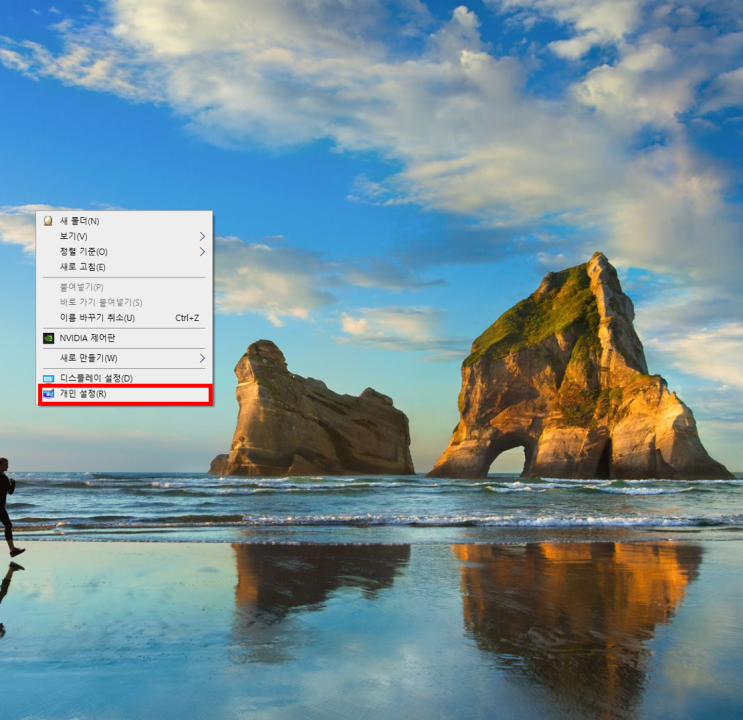Choose 새로 고침(E) to refresh desktop
The width and height of the screenshot is (743, 720).
(124, 267)
